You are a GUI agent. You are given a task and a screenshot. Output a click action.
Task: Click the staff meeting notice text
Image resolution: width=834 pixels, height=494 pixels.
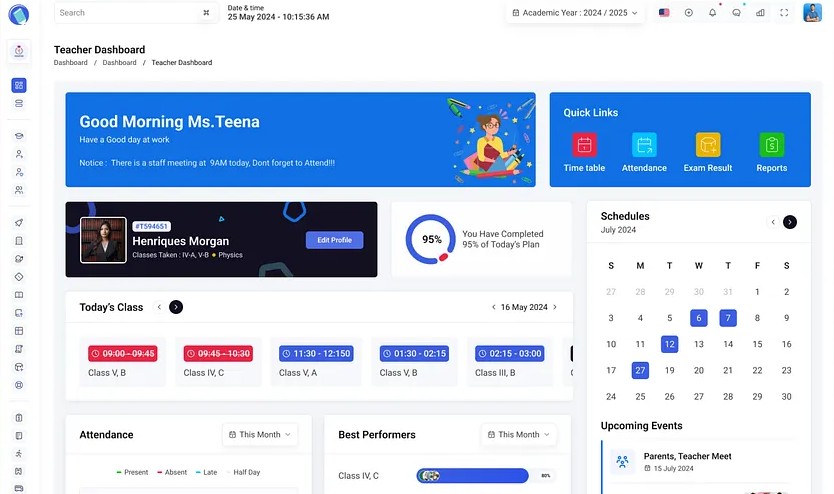pyautogui.click(x=207, y=163)
